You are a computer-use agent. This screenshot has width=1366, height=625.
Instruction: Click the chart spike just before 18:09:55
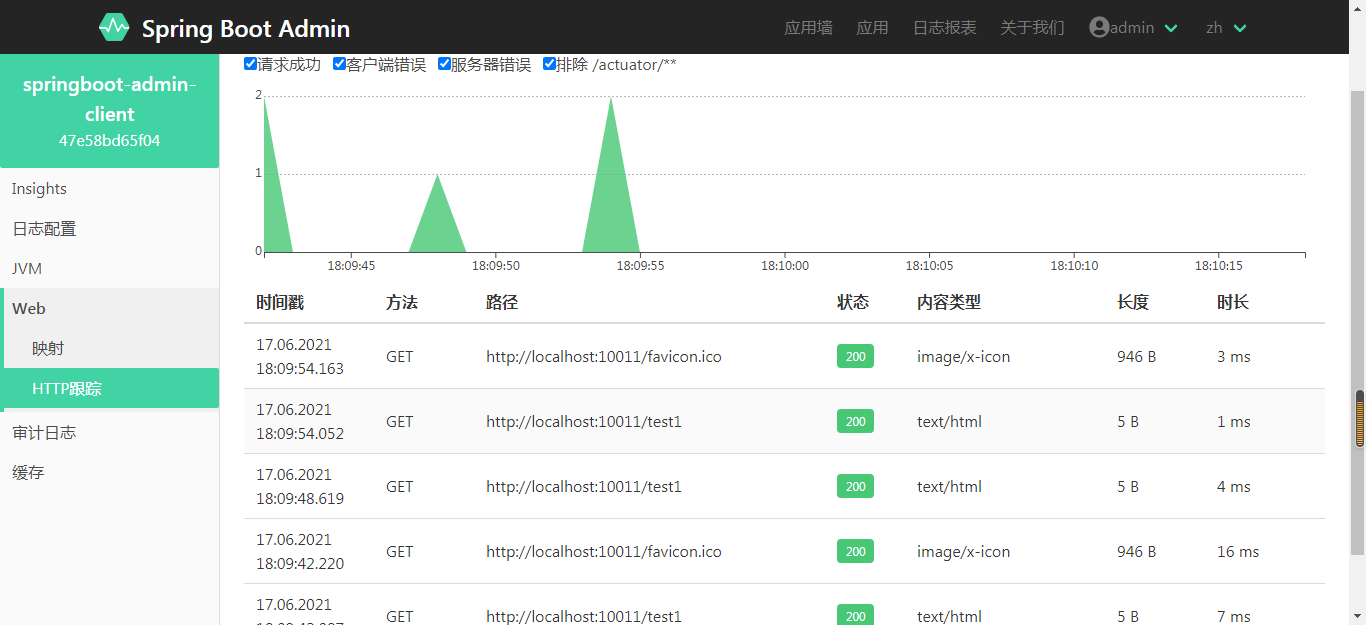611,190
